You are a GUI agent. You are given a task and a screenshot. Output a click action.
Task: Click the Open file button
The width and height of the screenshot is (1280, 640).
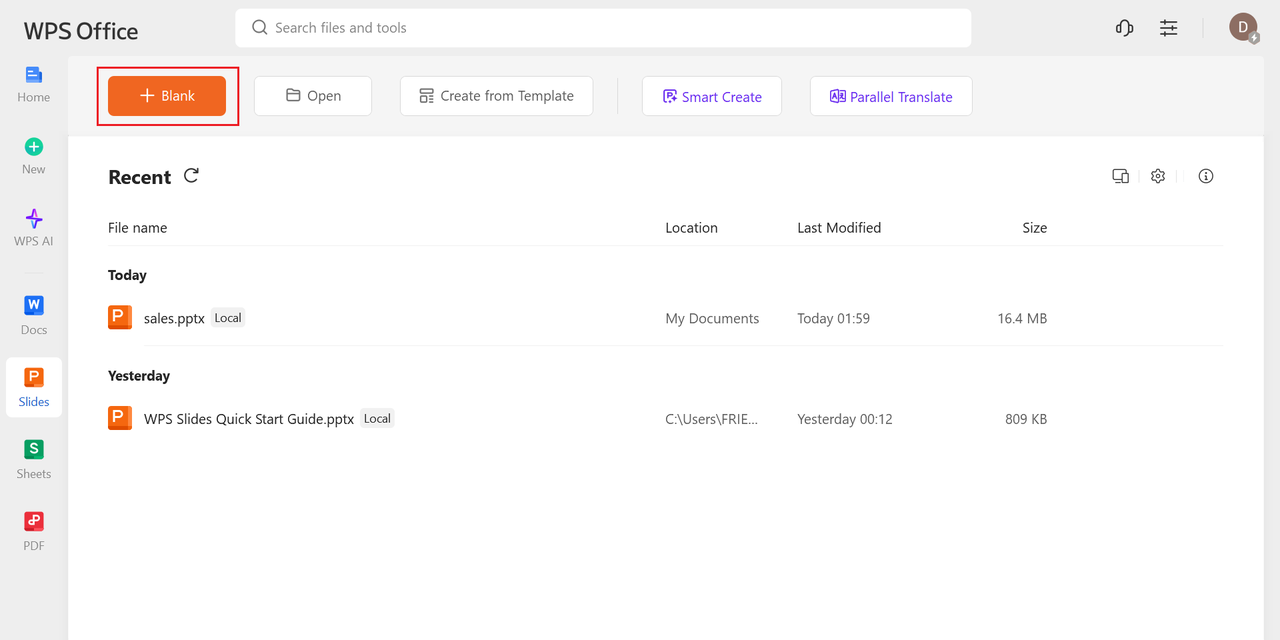click(313, 96)
